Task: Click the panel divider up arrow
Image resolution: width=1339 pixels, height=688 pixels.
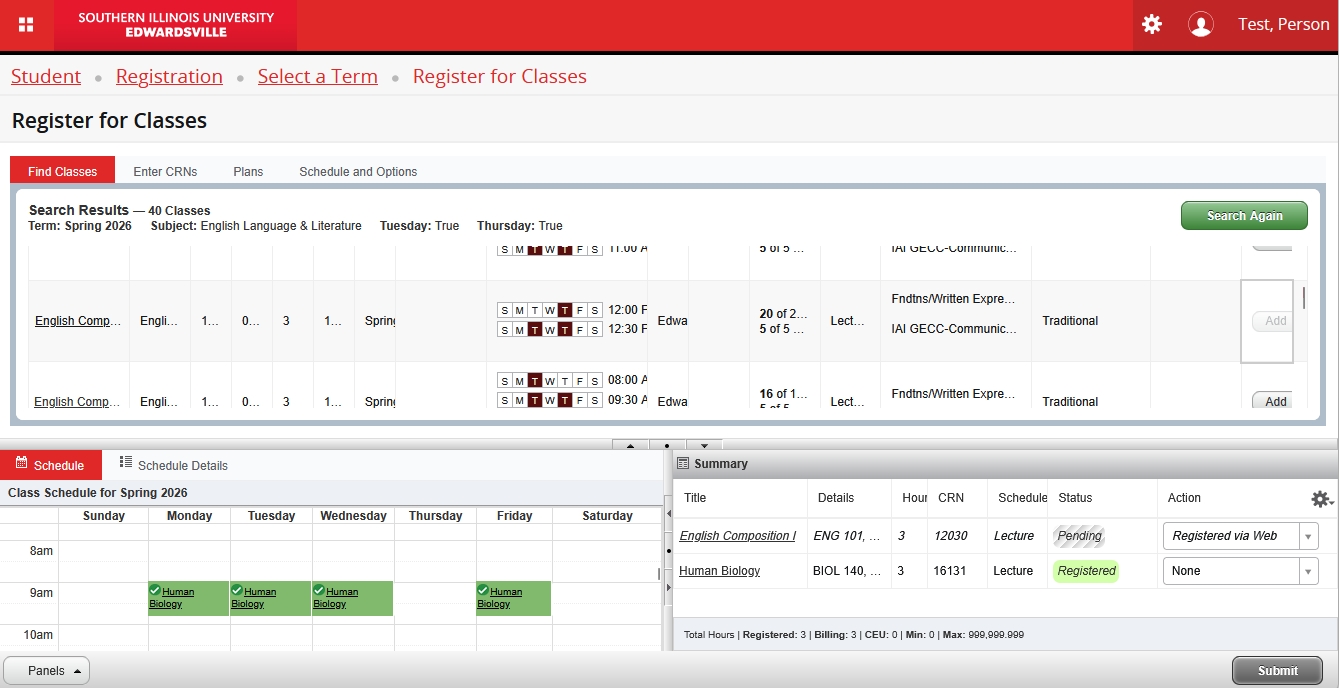Action: (x=631, y=445)
